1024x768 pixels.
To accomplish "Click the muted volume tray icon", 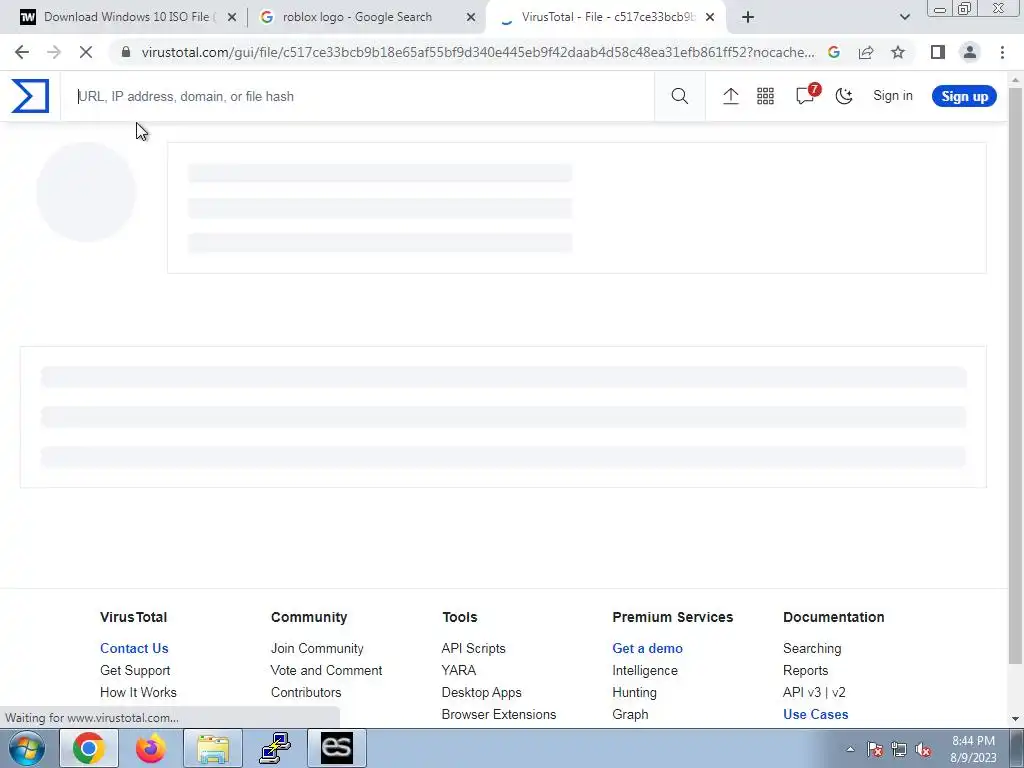I will (x=923, y=750).
